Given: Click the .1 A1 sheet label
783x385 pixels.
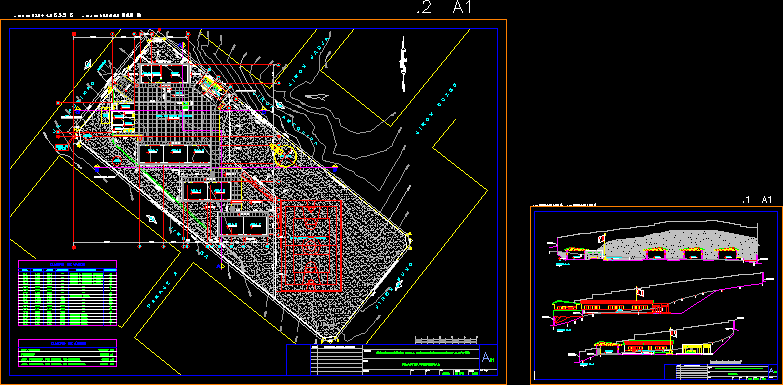Looking at the screenshot, I should coord(758,200).
